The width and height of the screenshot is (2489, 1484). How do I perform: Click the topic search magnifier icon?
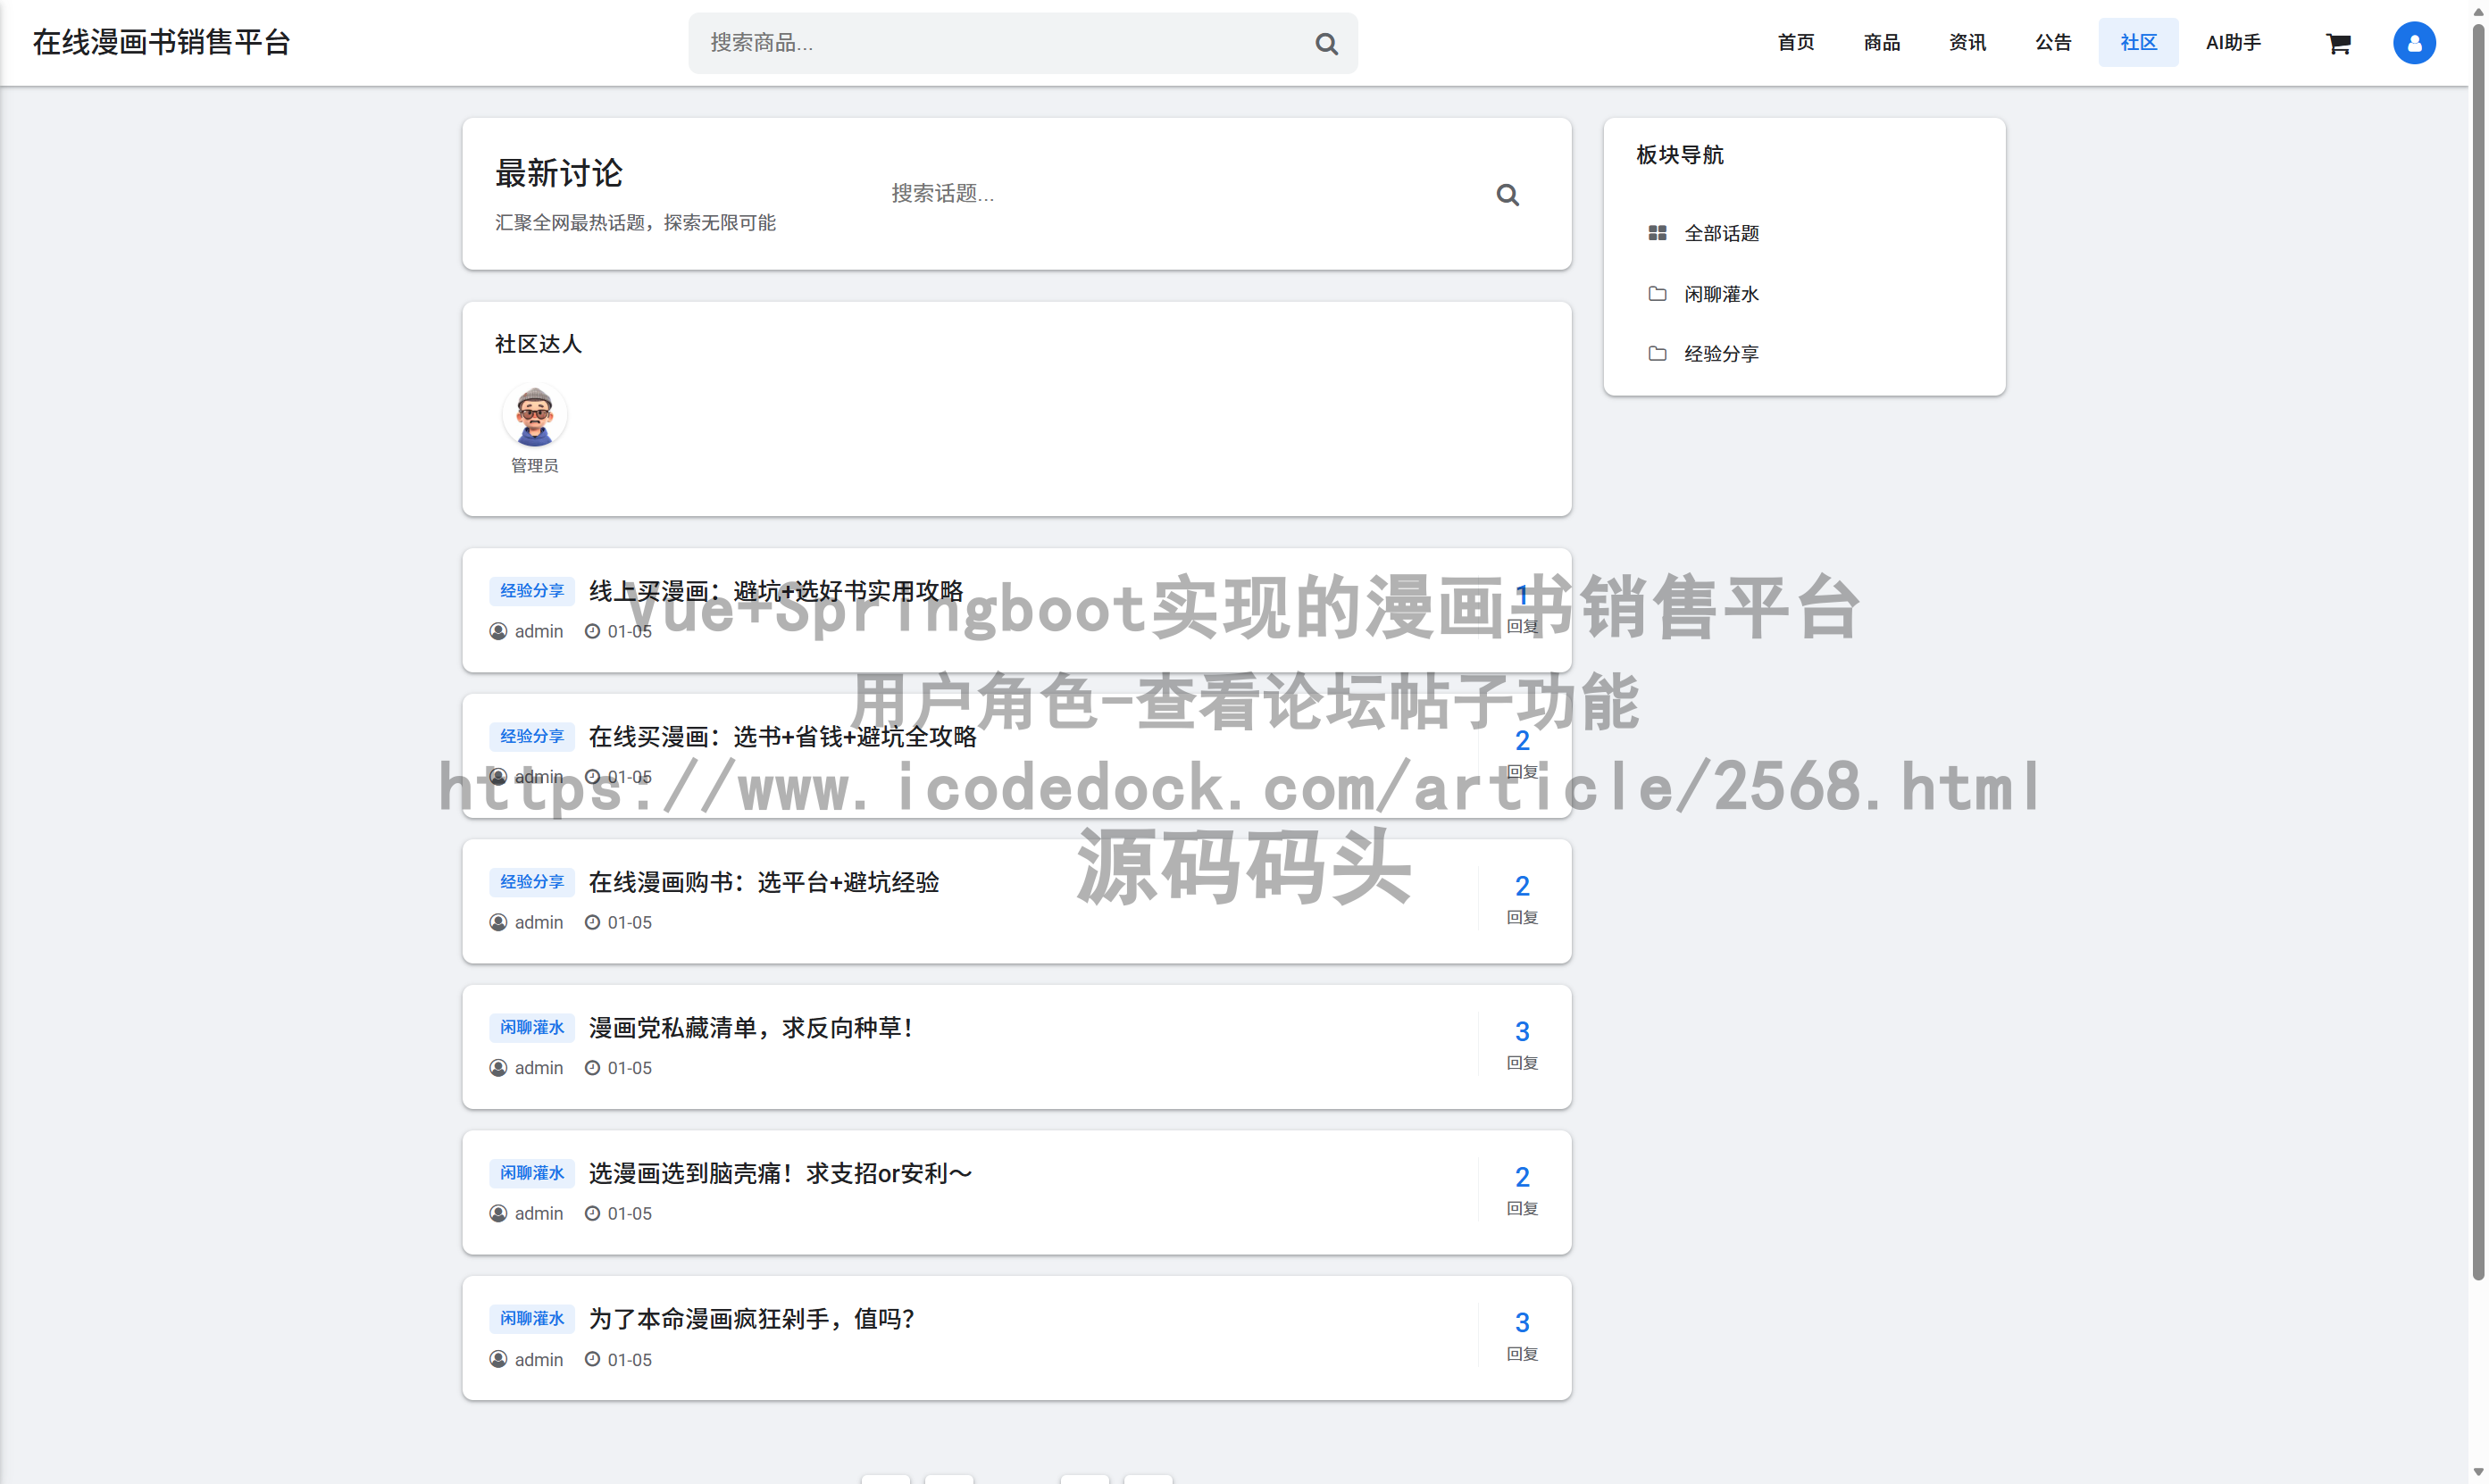click(x=1507, y=194)
